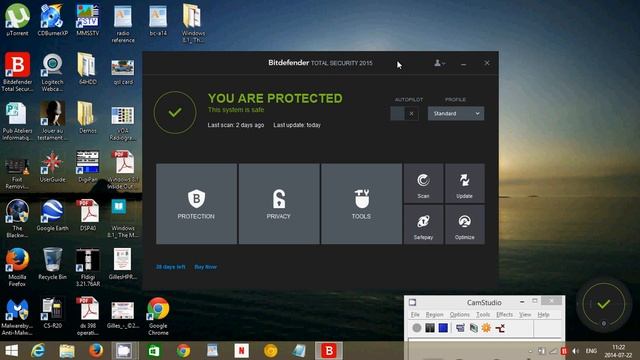Open the Windows Start button
The width and height of the screenshot is (640, 360).
11,351
